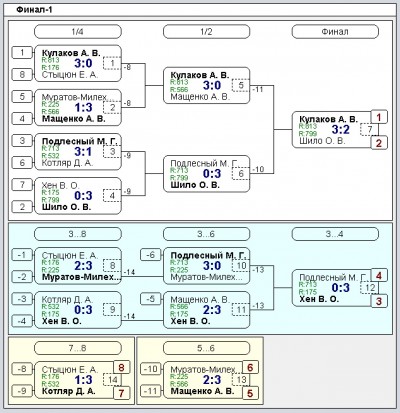The height and width of the screenshot is (413, 400).
Task: Click match number box 1
Action: pyautogui.click(x=112, y=63)
